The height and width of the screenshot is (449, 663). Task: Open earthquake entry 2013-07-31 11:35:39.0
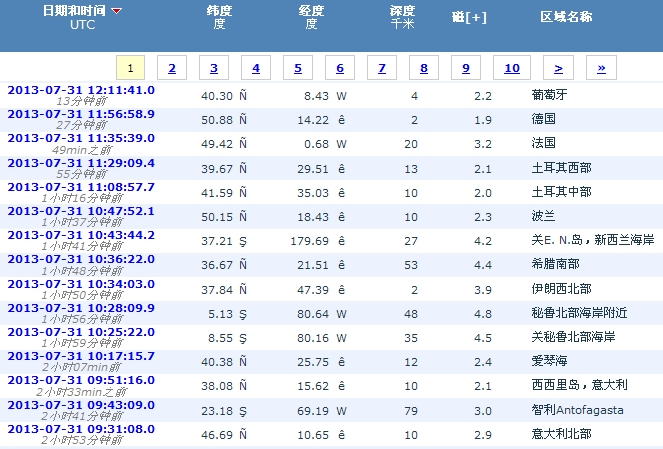(81, 138)
